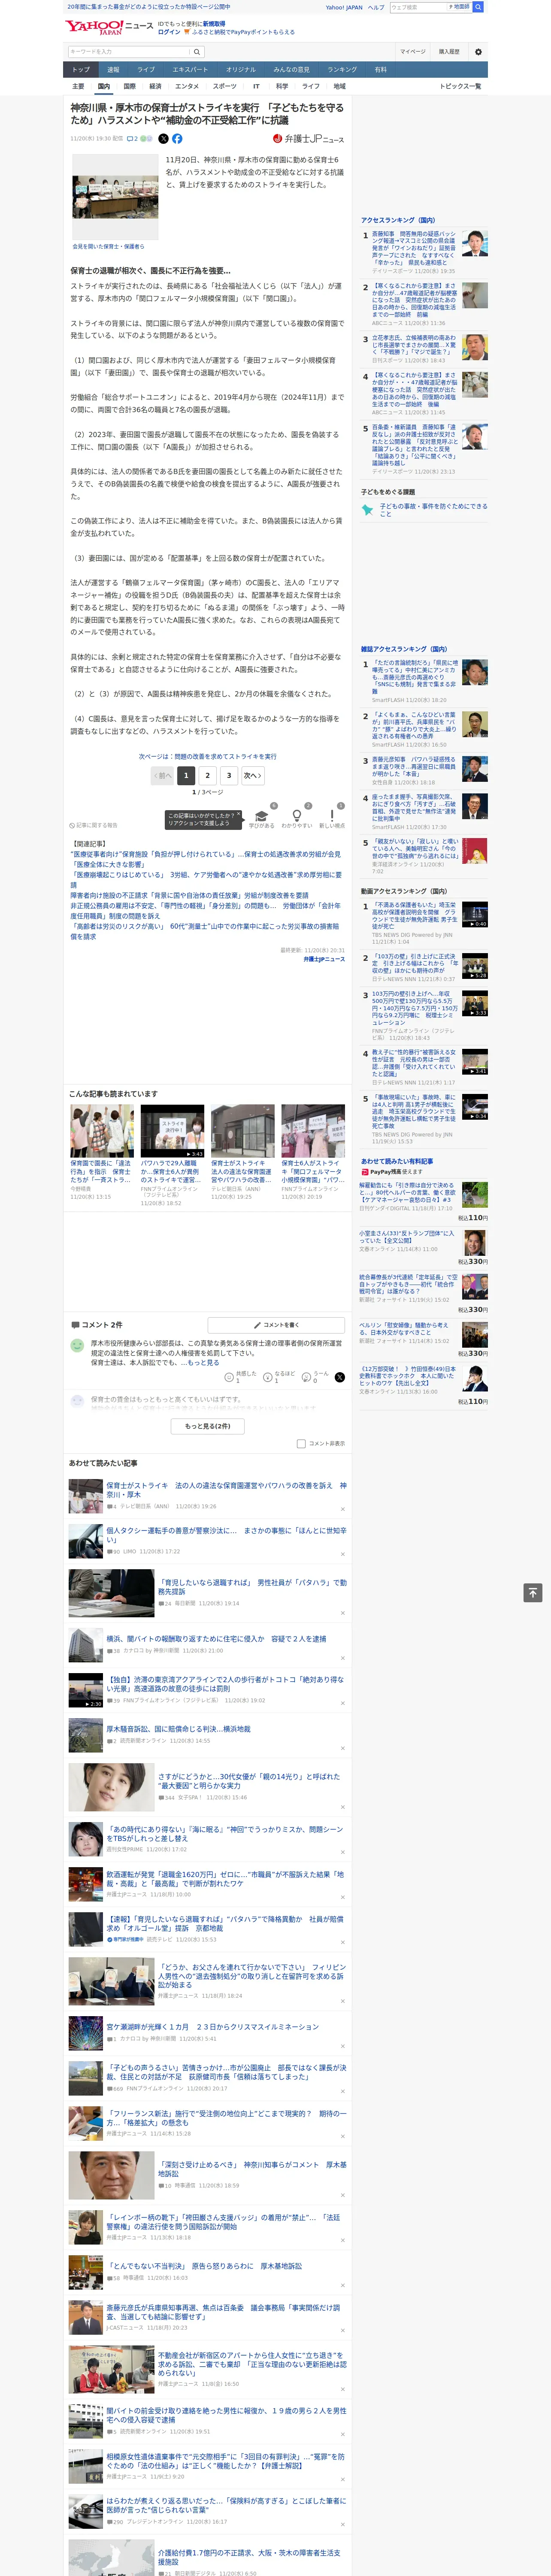Click the blue web search button at top
This screenshot has height=2576, width=551.
click(x=478, y=7)
